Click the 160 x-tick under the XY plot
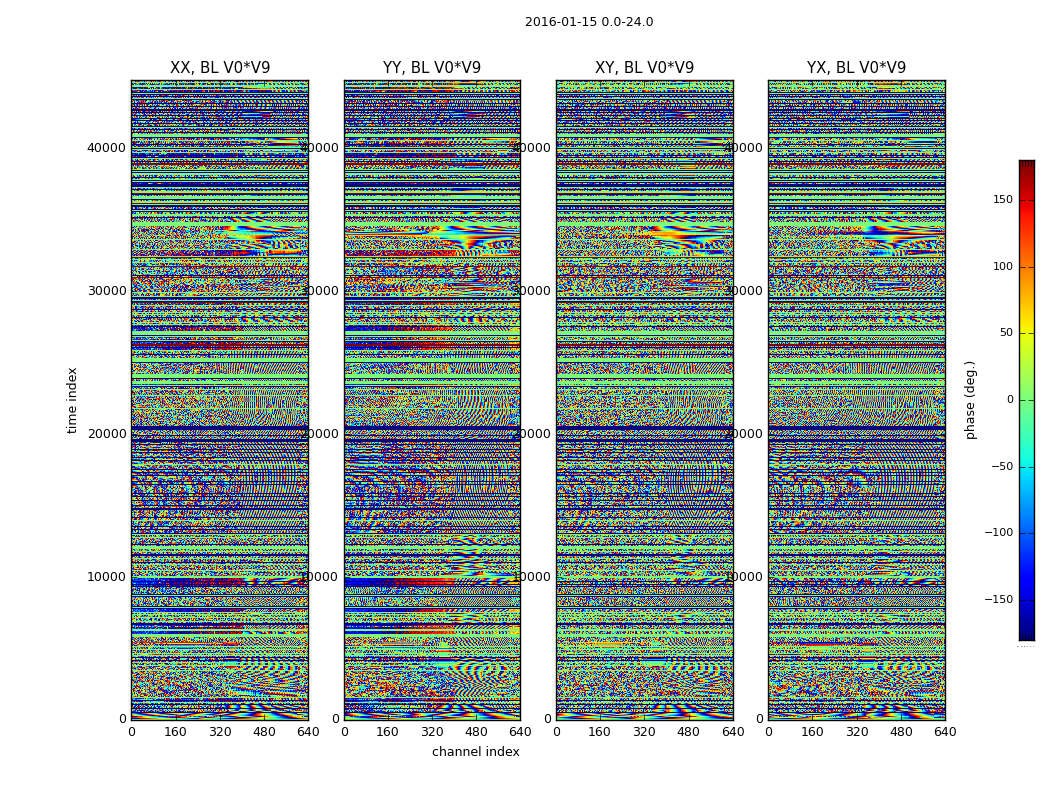This screenshot has width=1050, height=800. pos(599,732)
